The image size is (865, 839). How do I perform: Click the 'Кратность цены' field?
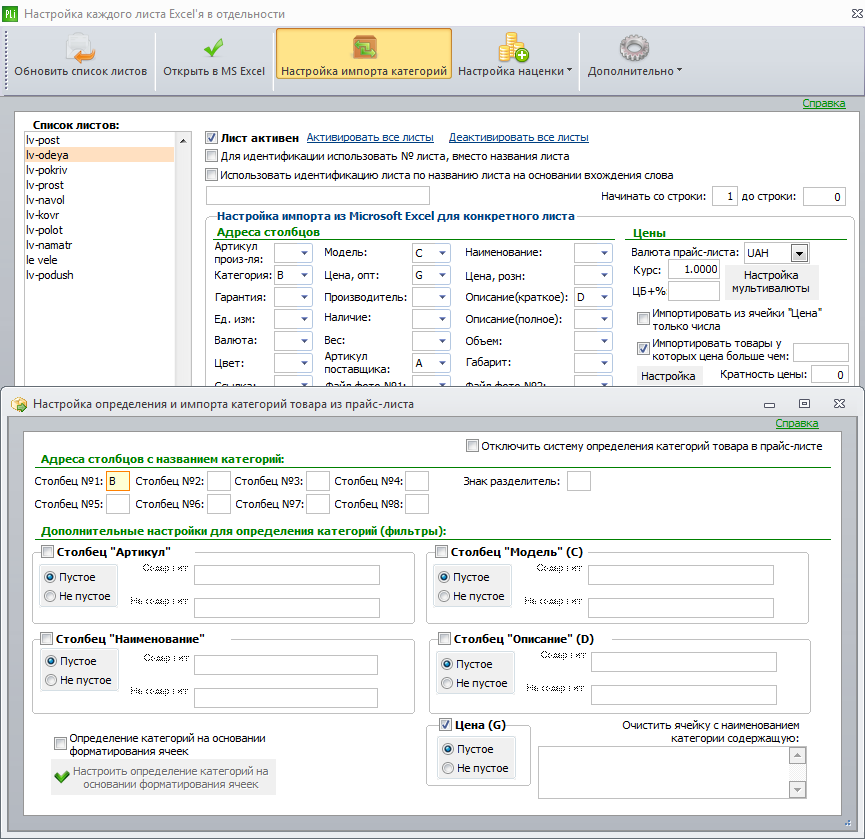click(830, 375)
